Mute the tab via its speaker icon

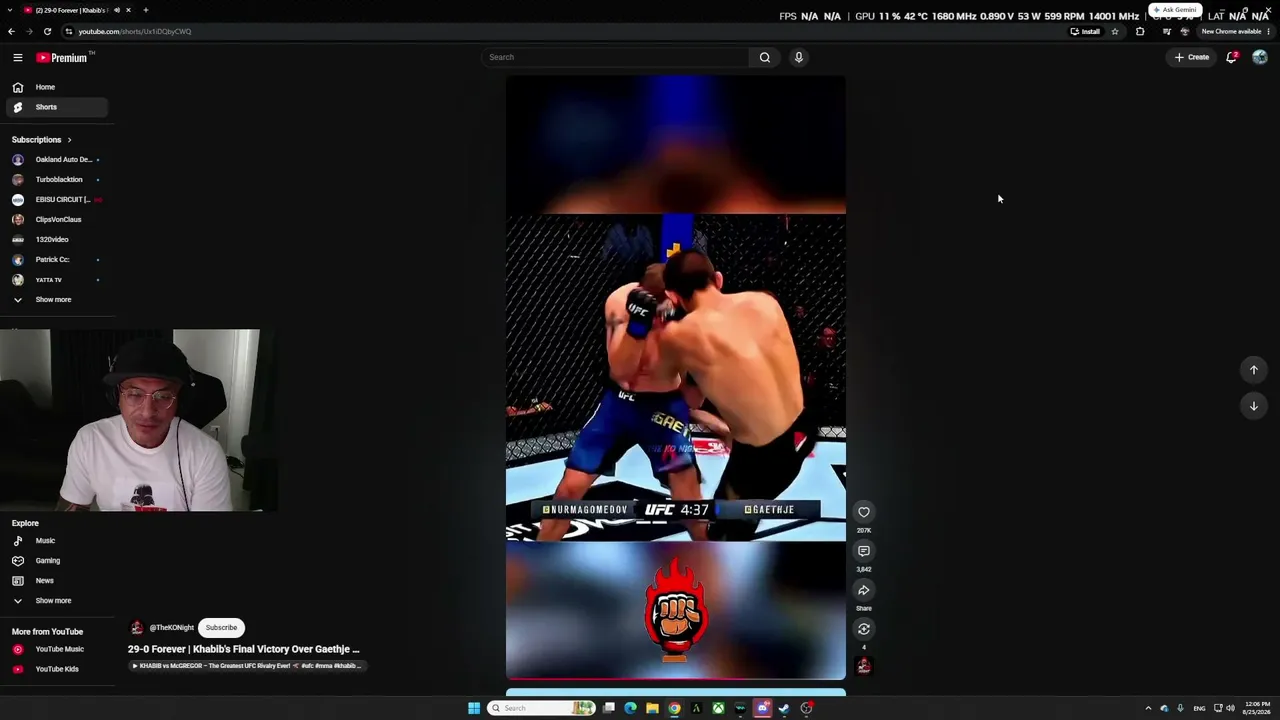(x=116, y=10)
